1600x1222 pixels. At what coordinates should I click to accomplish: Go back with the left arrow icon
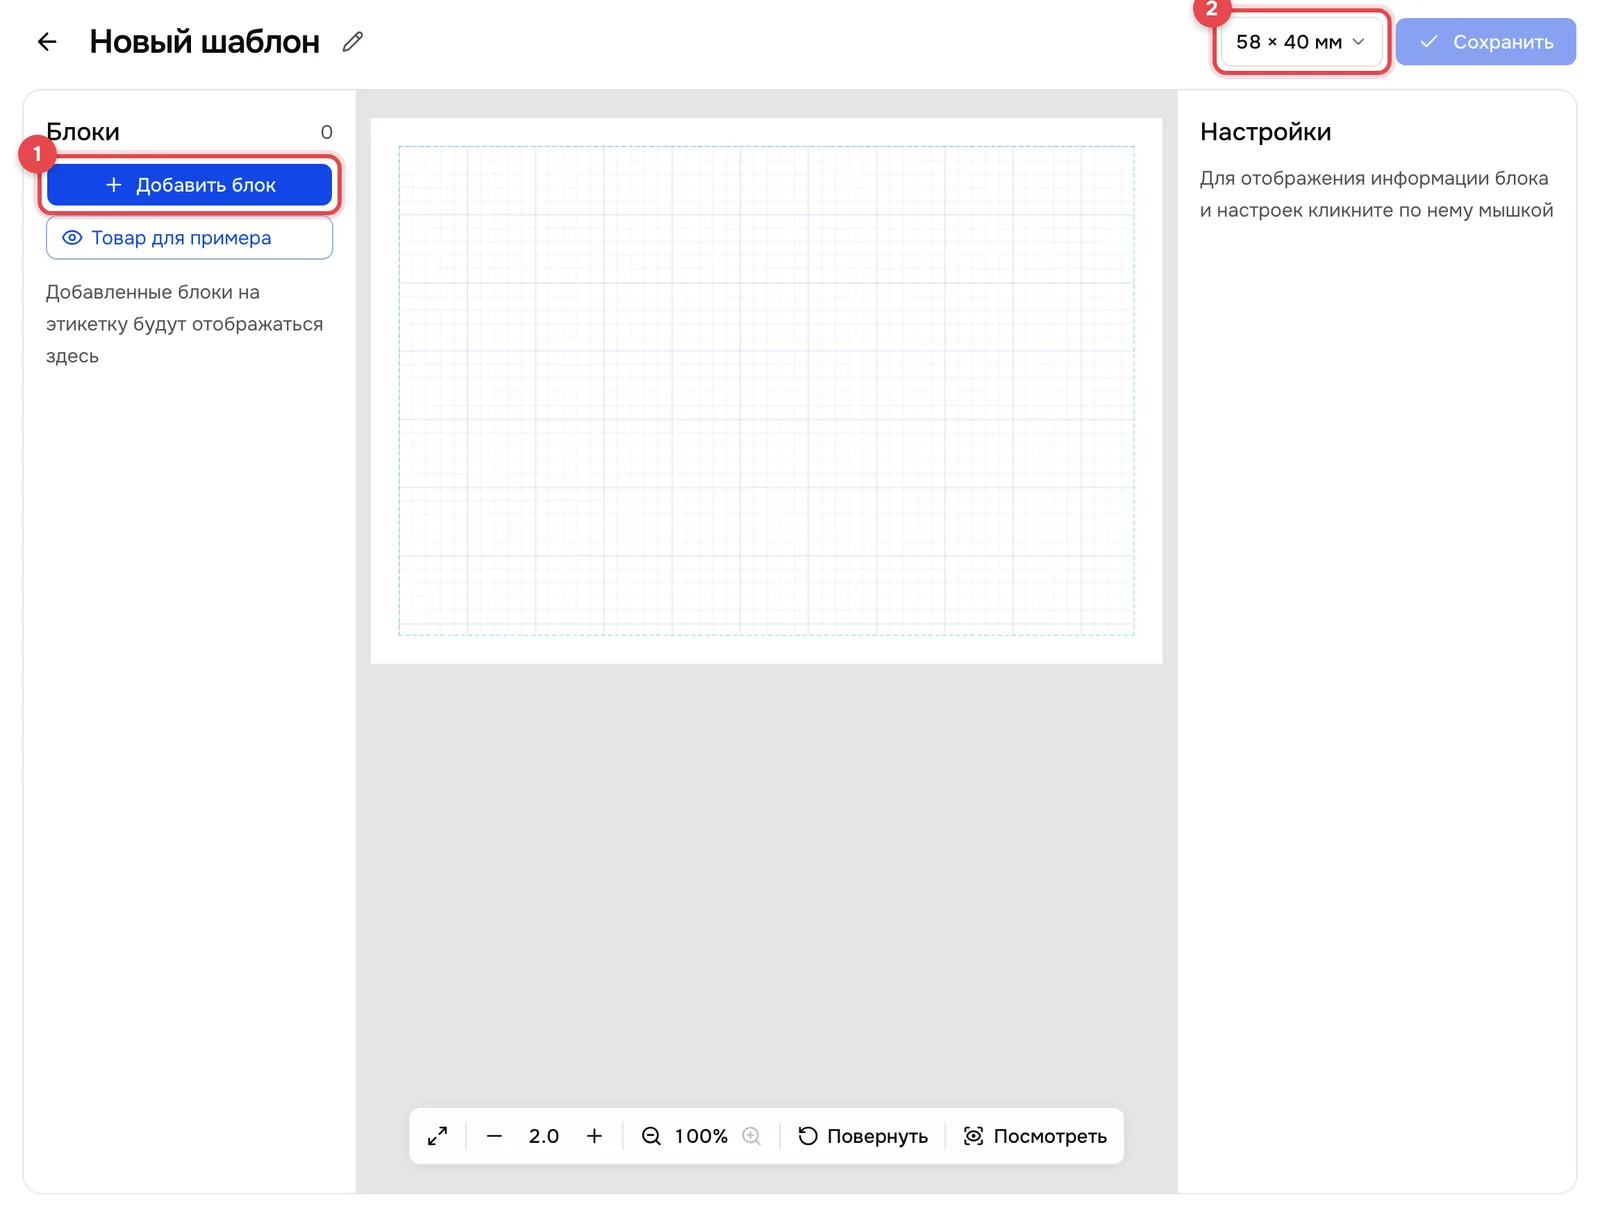point(46,42)
